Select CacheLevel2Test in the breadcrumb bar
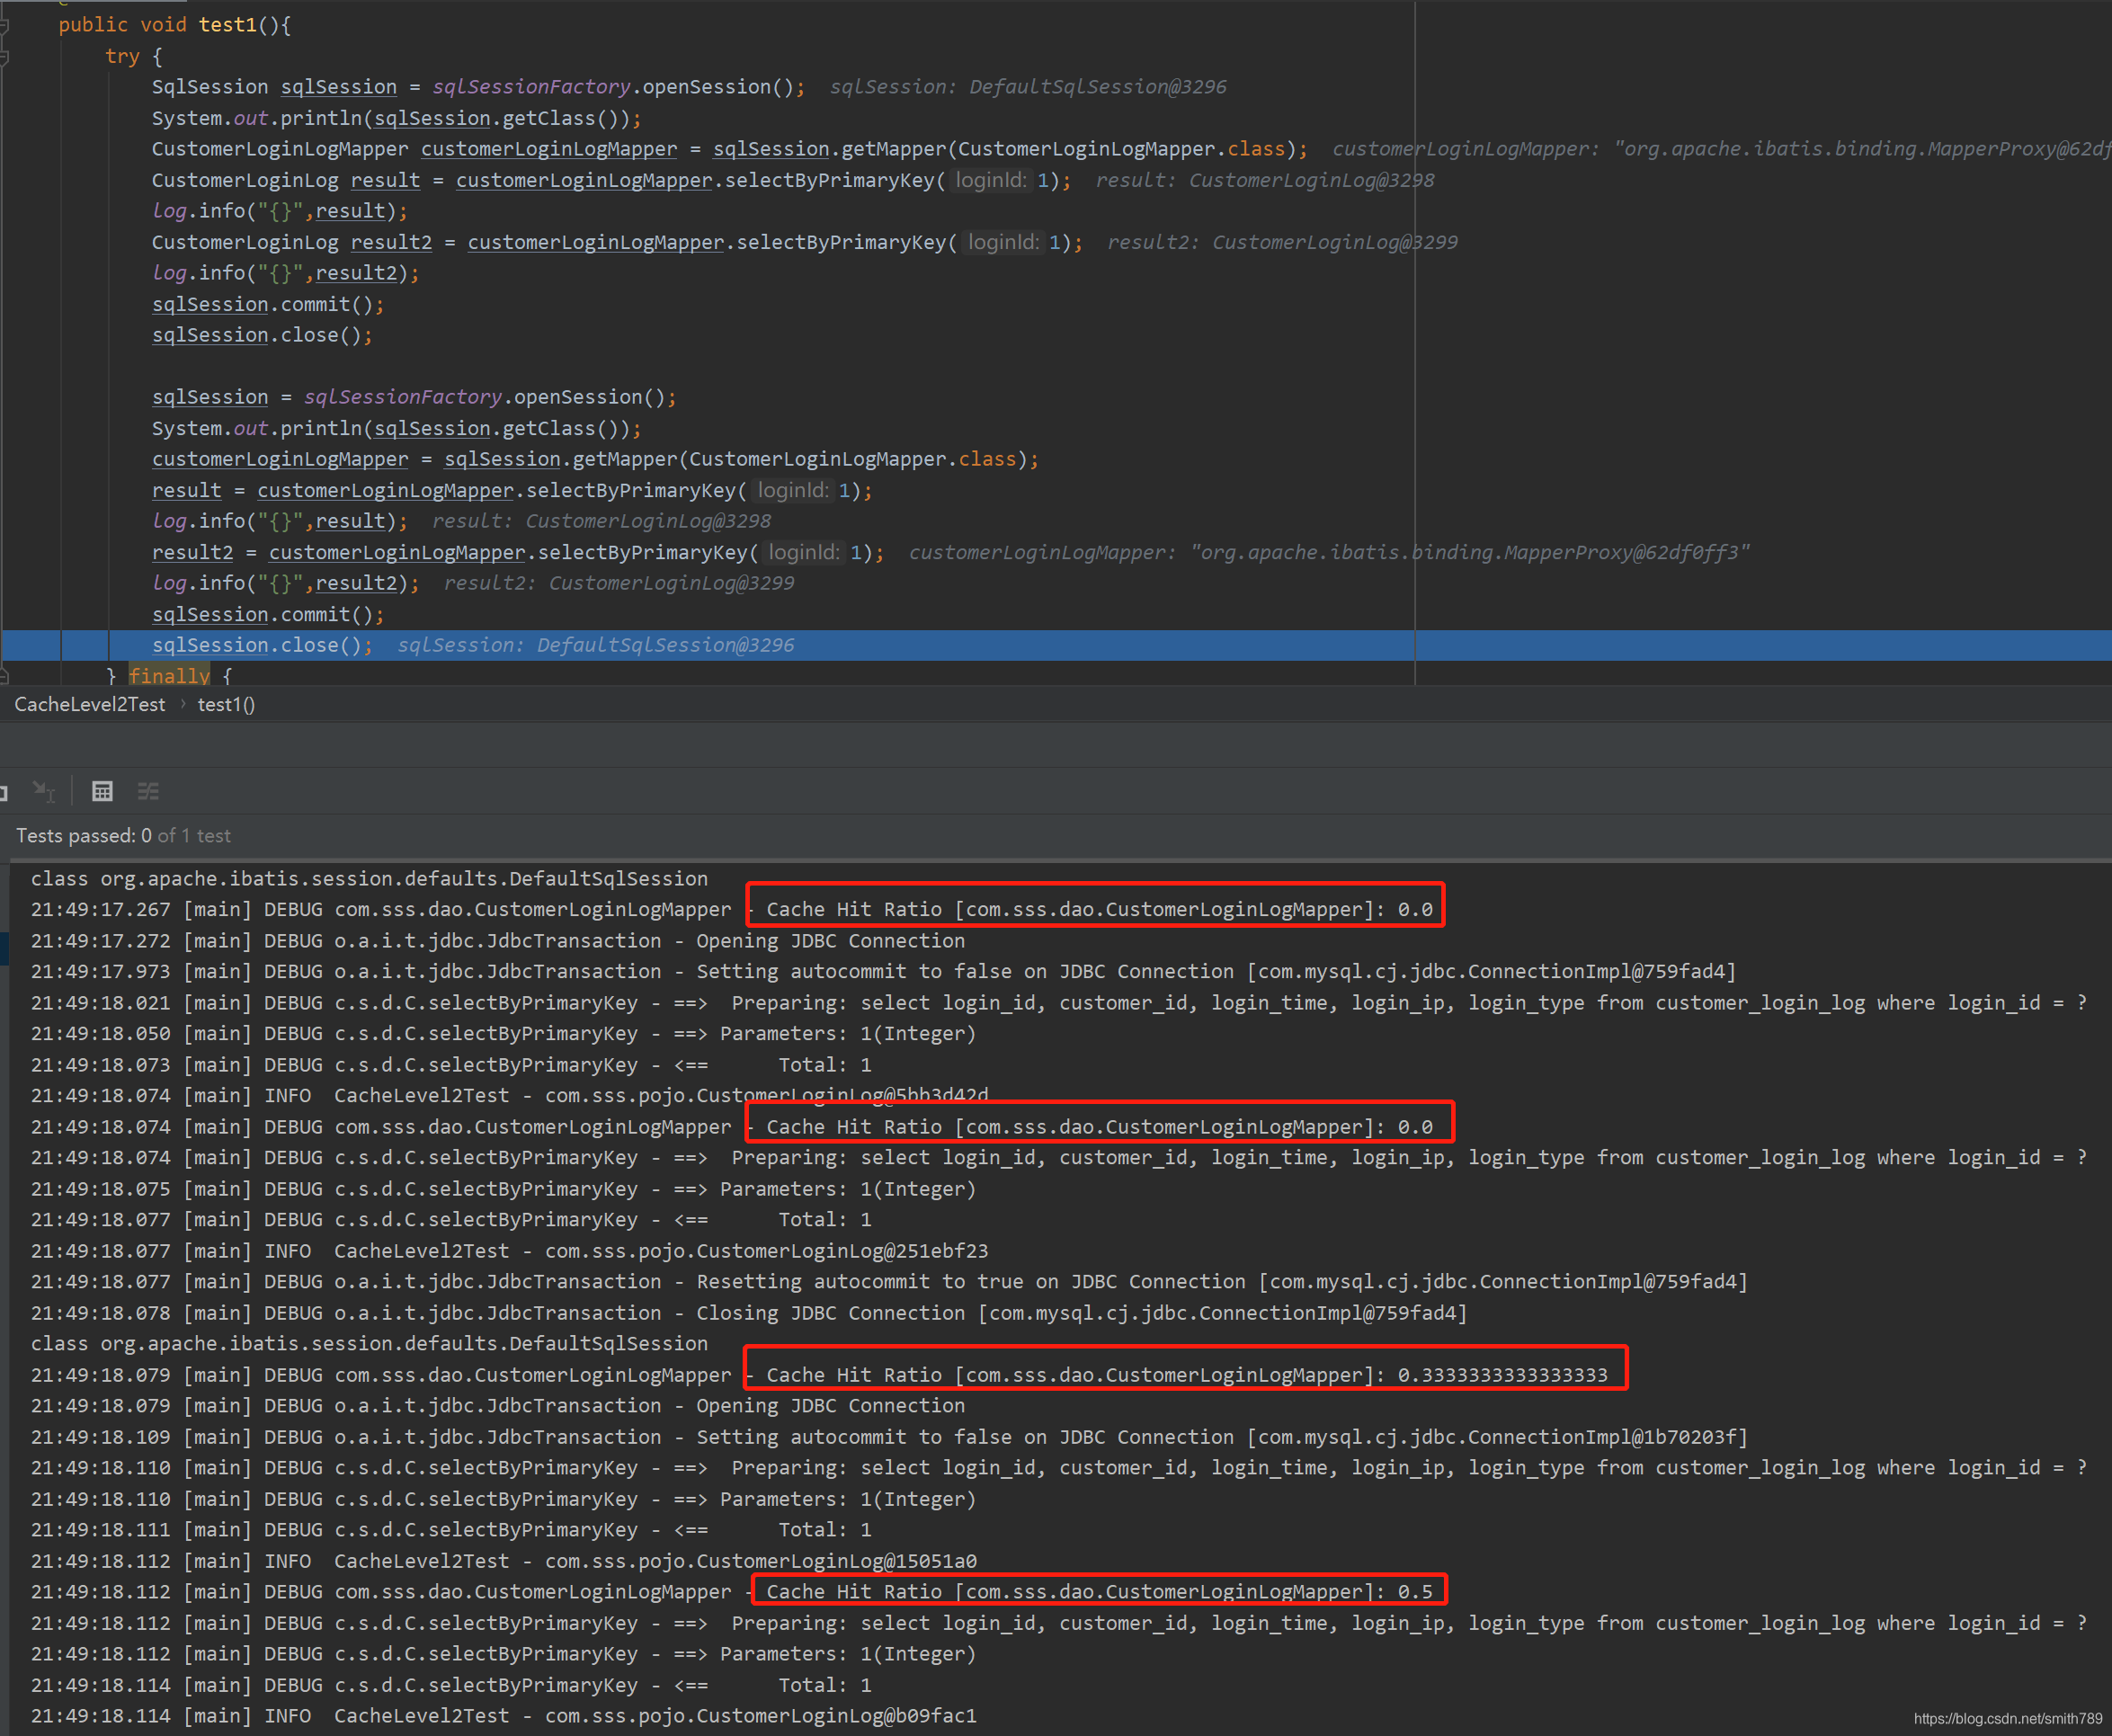2112x1736 pixels. pos(90,704)
